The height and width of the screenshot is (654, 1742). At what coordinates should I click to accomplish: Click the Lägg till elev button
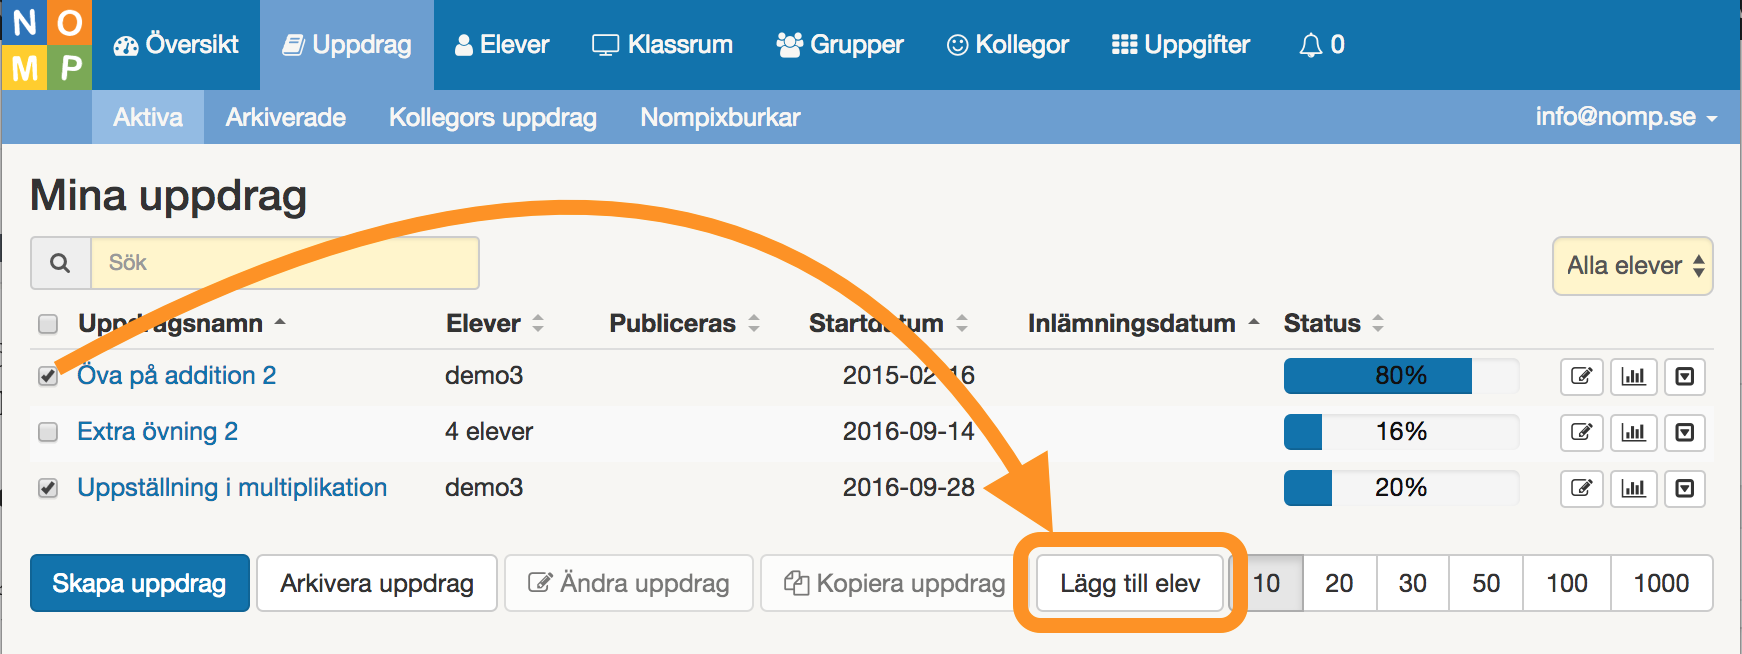[1130, 583]
